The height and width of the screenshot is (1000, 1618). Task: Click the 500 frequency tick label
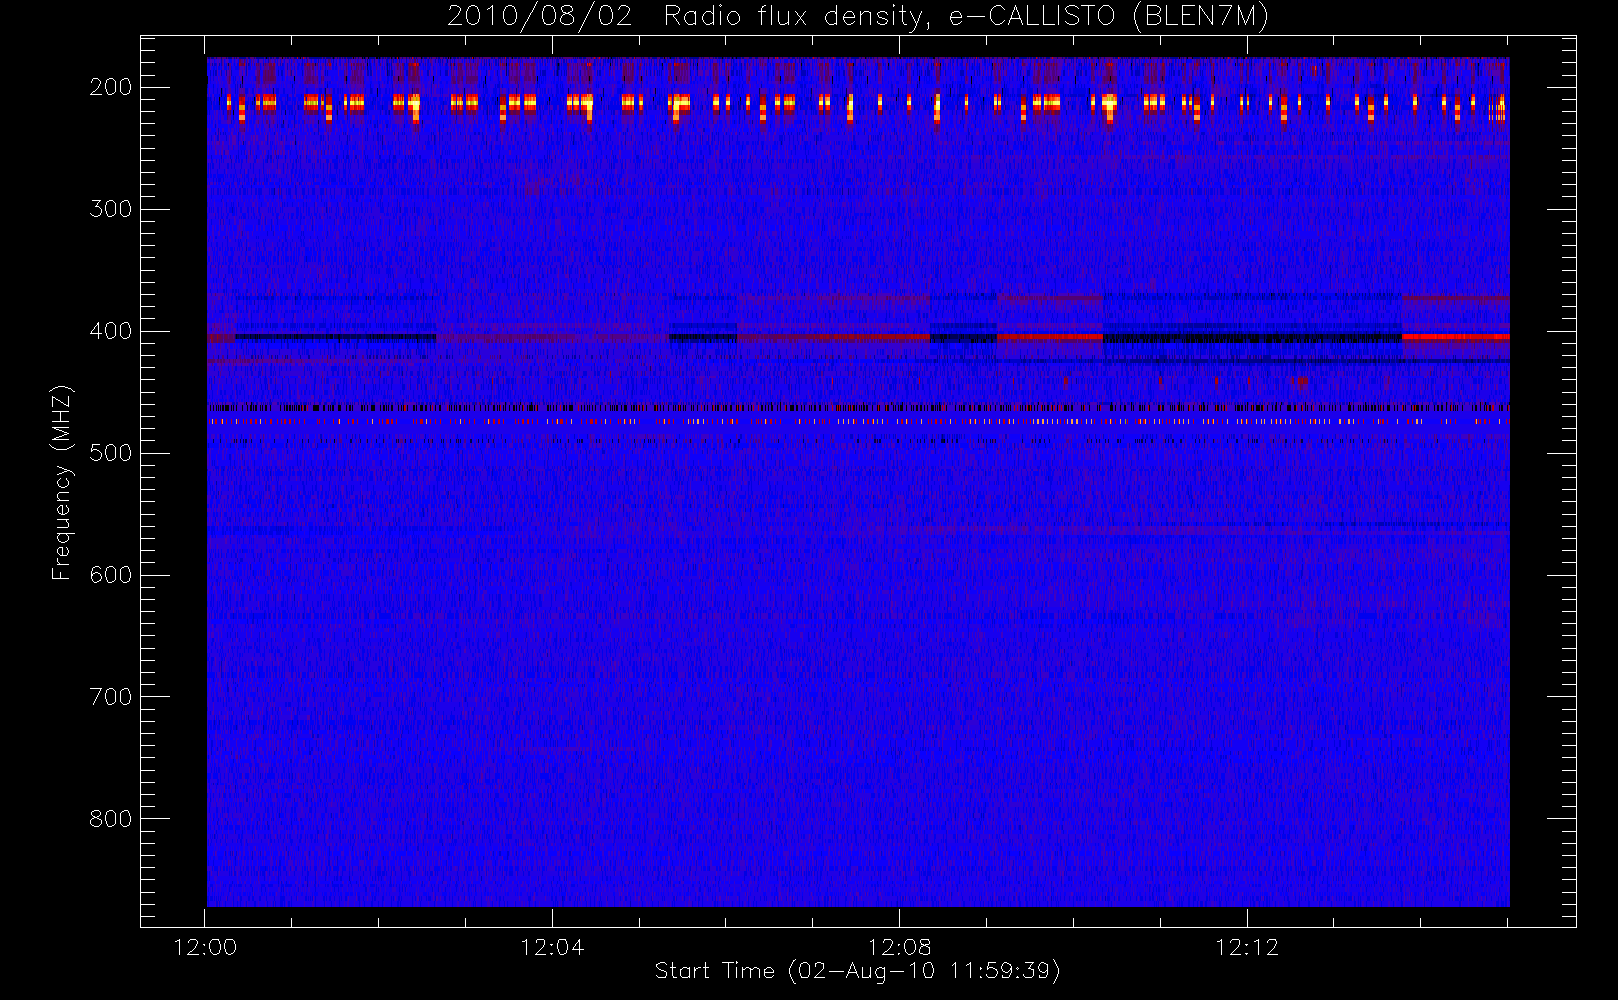pos(111,453)
